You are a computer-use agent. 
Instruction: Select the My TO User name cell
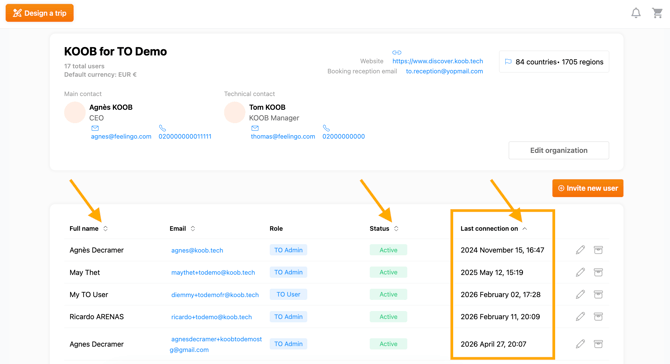coord(89,295)
